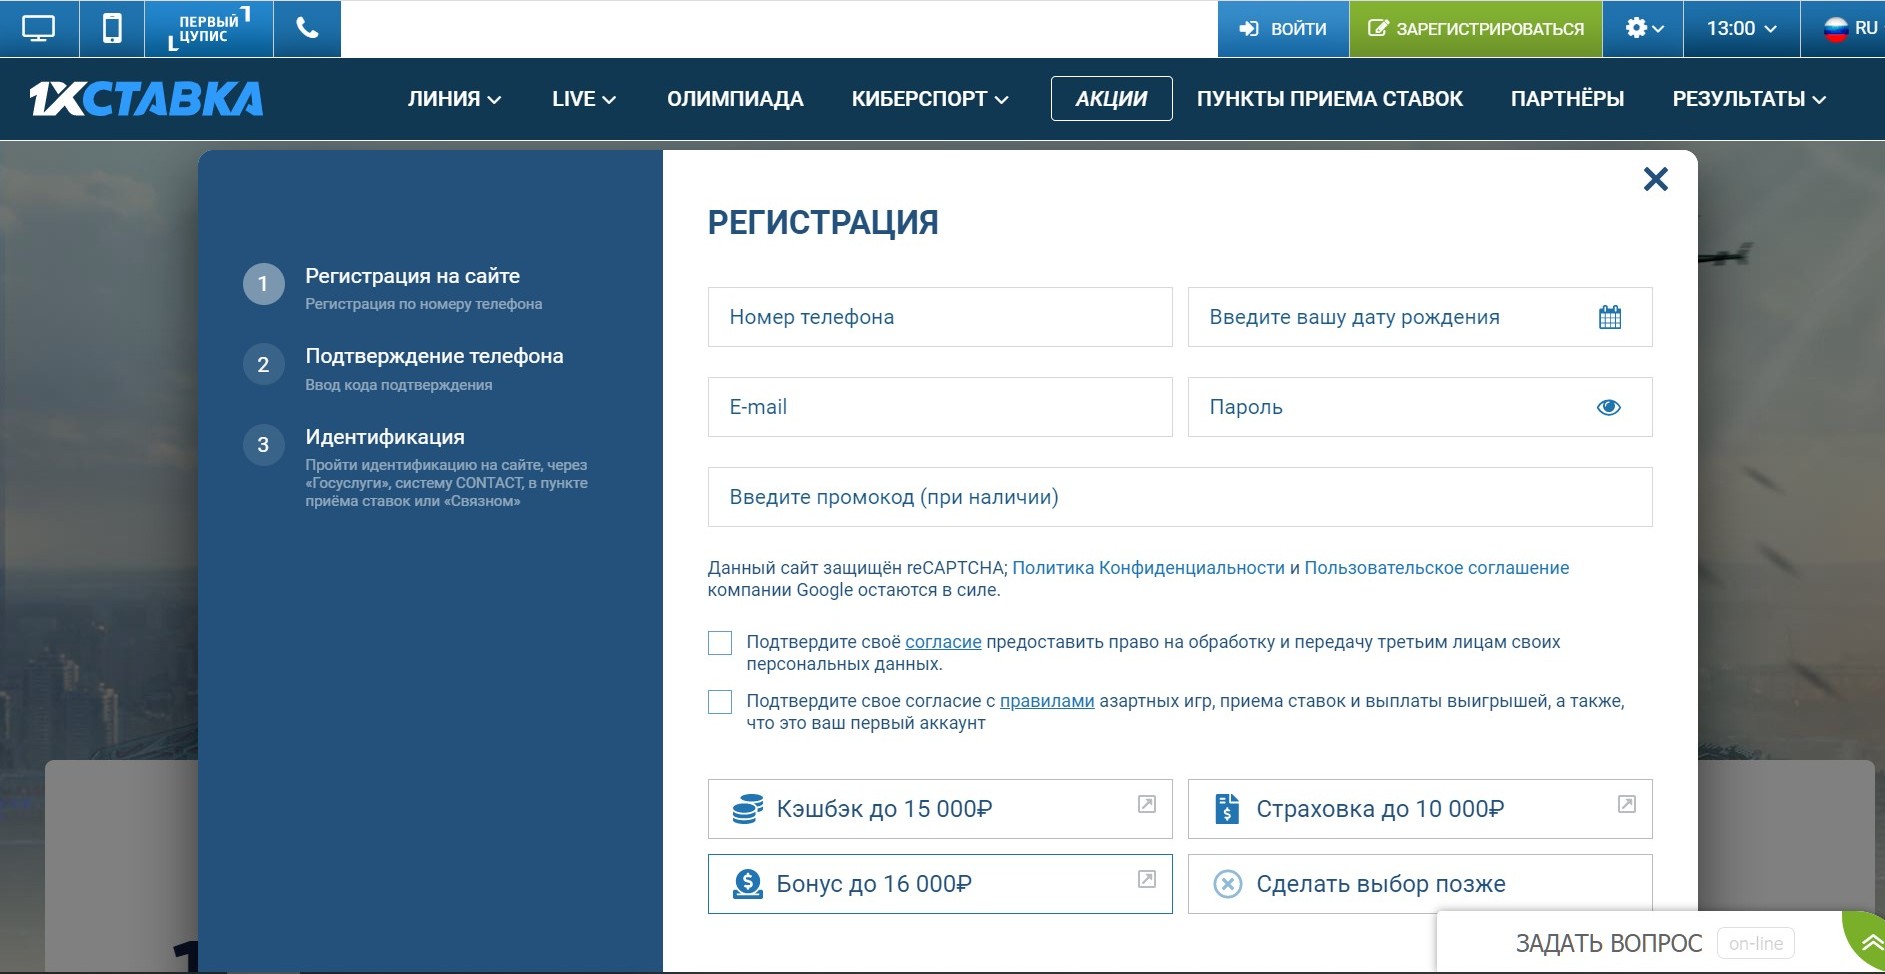This screenshot has width=1885, height=974.
Task: Open Пользовательское соглашение link
Action: click(x=1437, y=568)
